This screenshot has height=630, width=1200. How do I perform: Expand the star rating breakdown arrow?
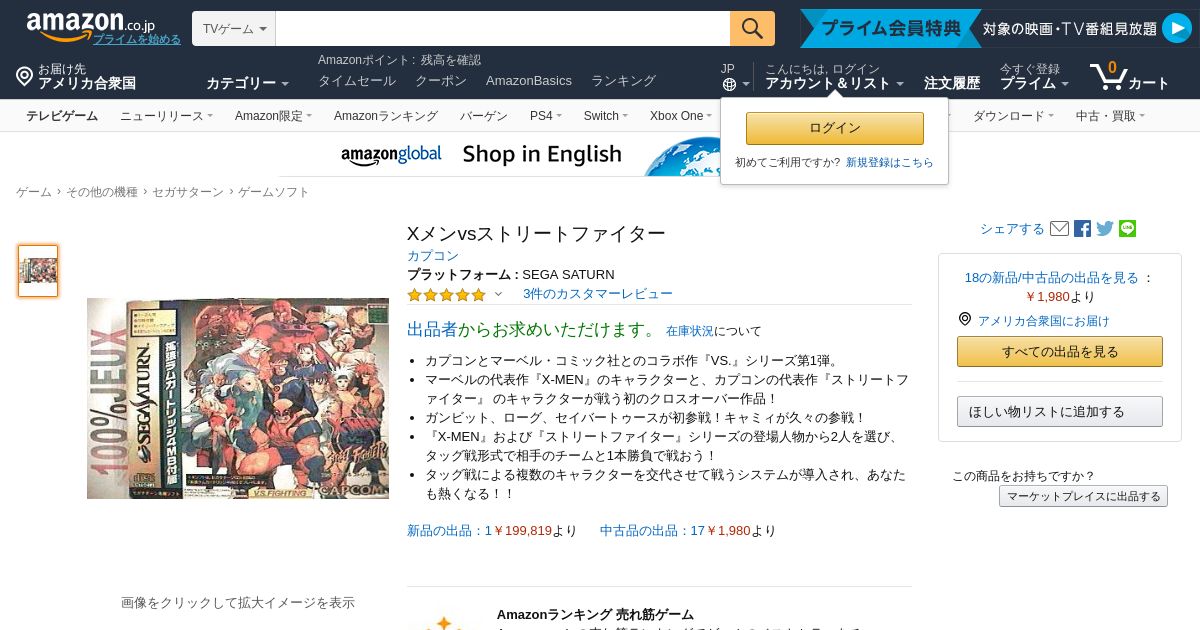pyautogui.click(x=498, y=294)
